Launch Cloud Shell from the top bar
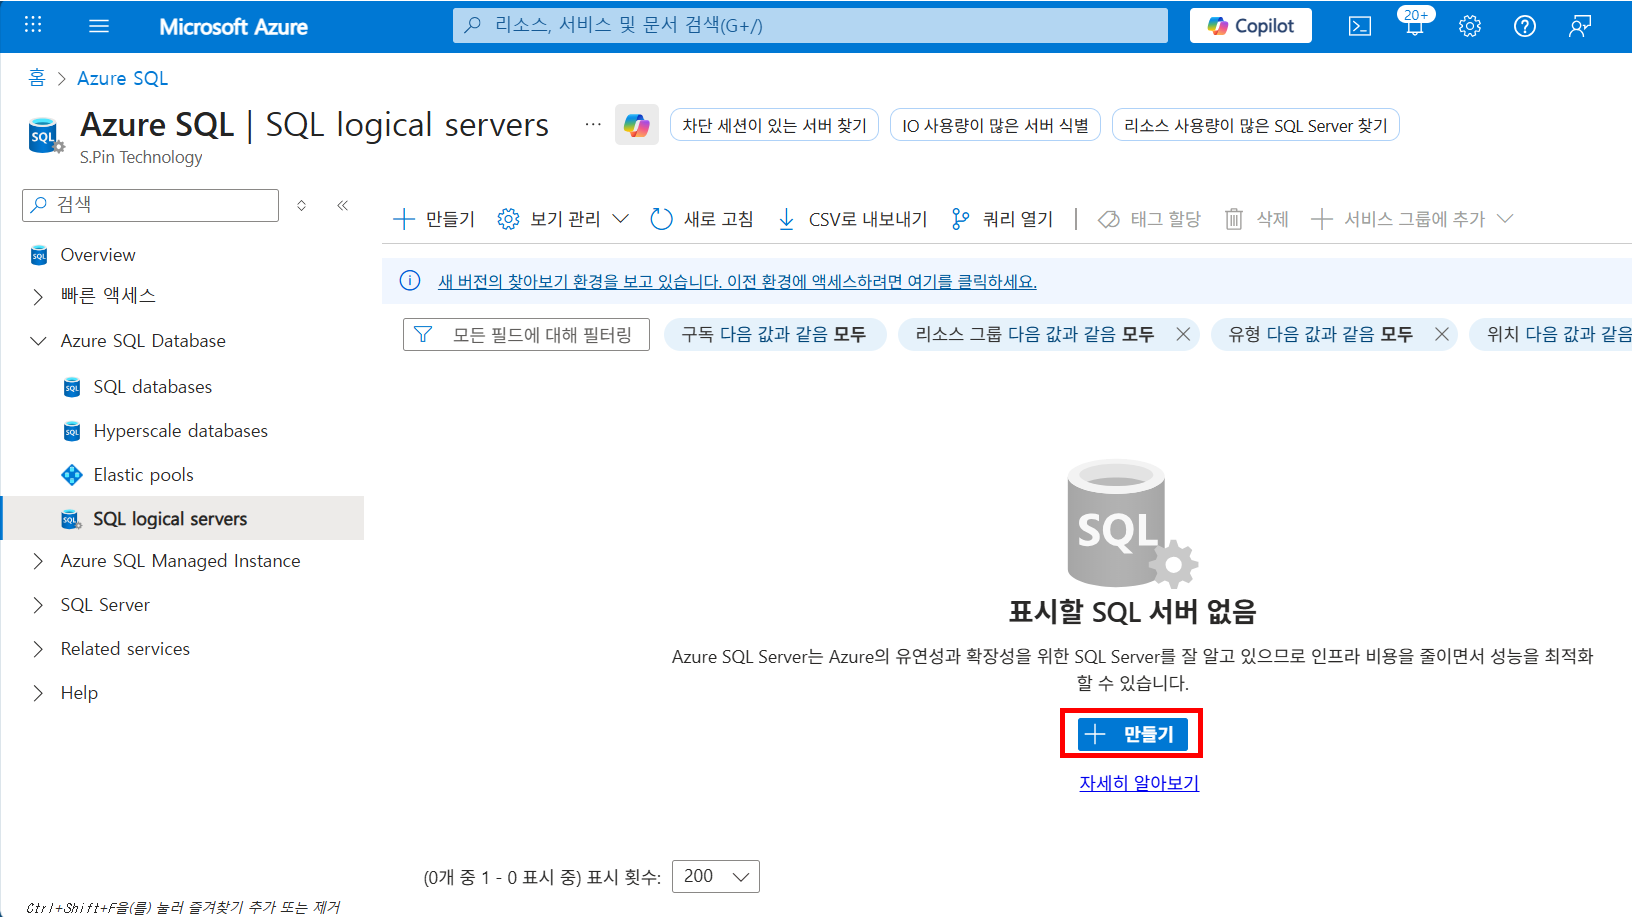This screenshot has height=917, width=1632. (1360, 26)
